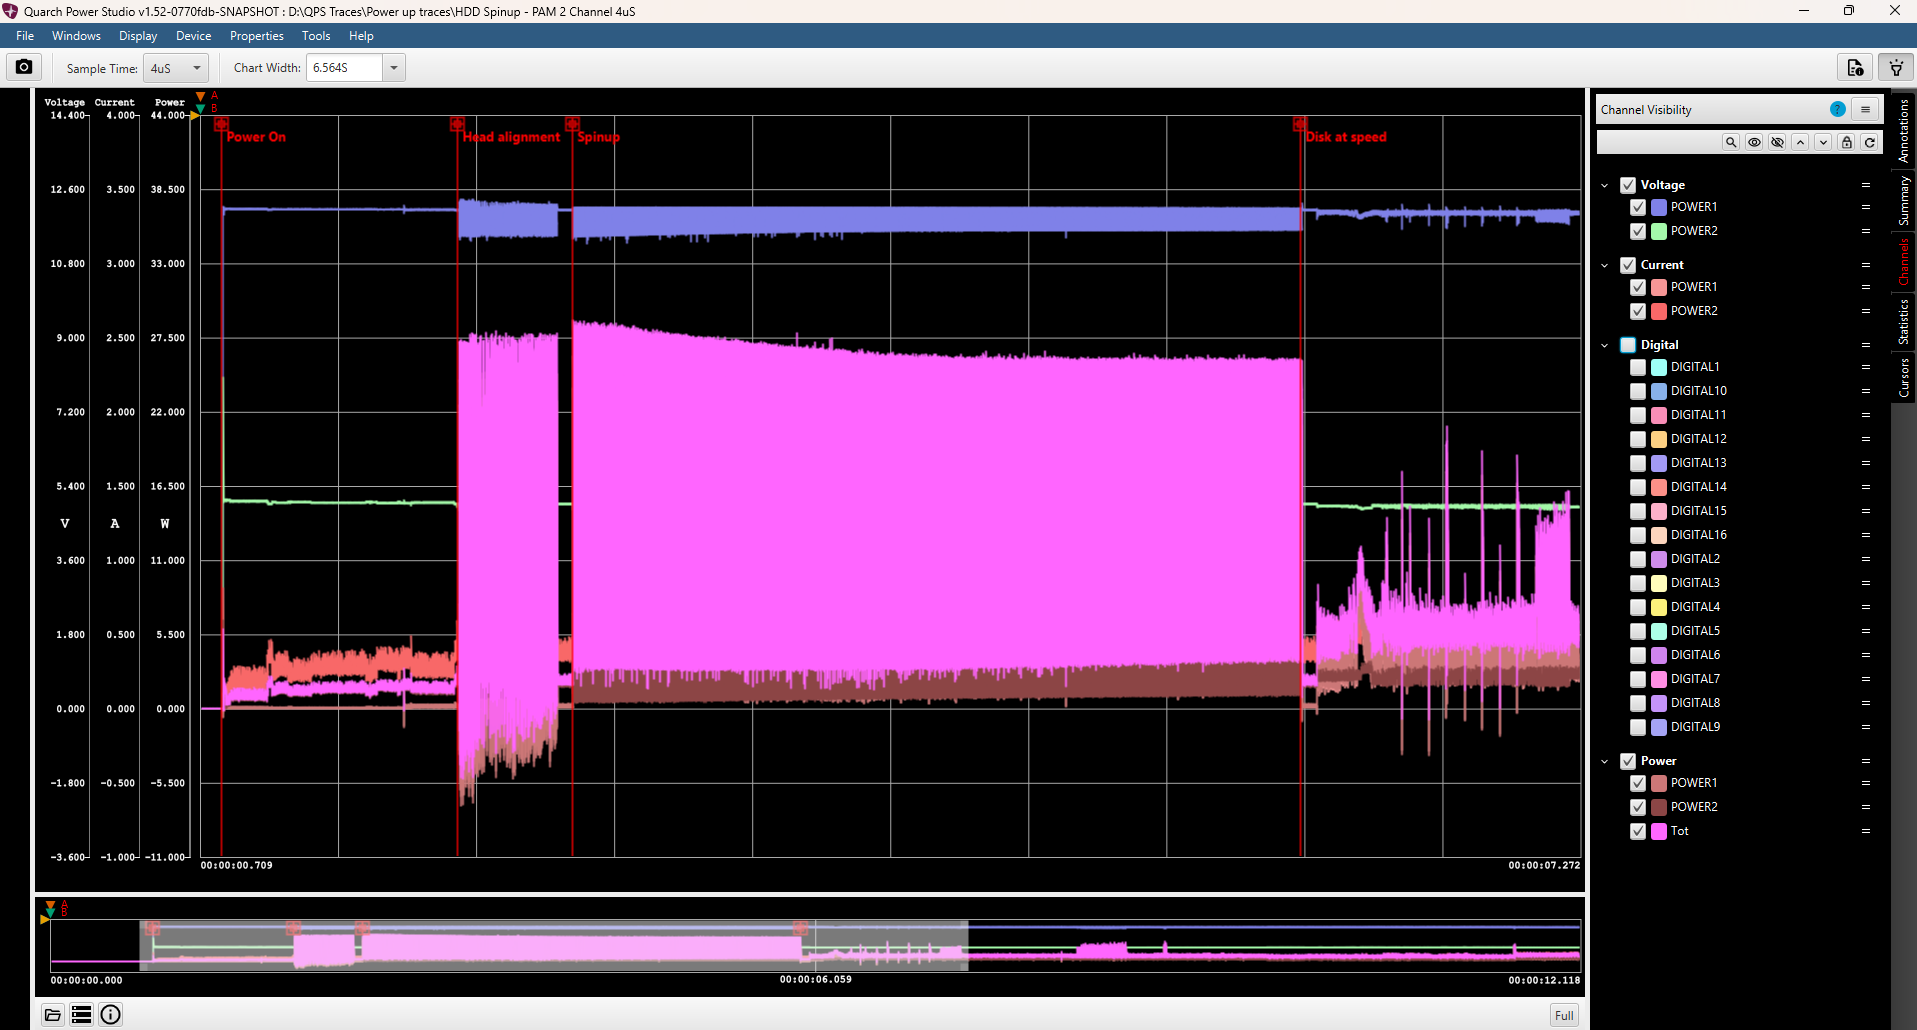Collapse the Voltage group tree
The width and height of the screenshot is (1917, 1030).
coord(1605,185)
